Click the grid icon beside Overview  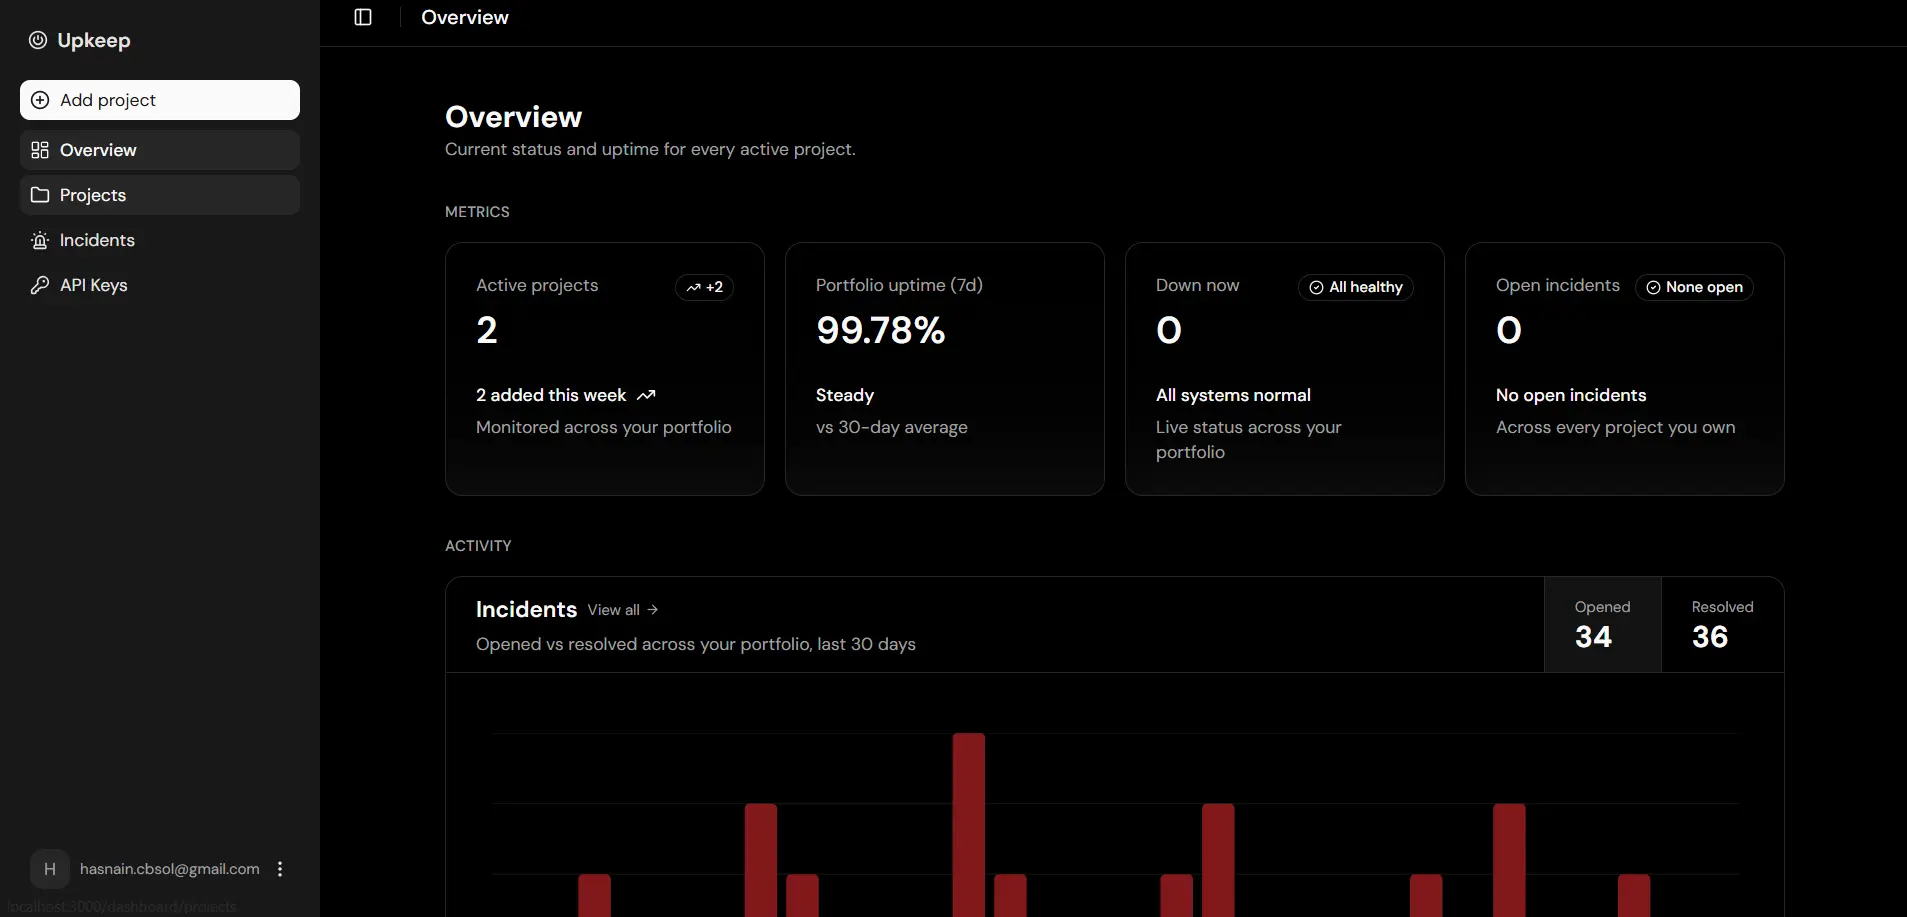pyautogui.click(x=40, y=150)
